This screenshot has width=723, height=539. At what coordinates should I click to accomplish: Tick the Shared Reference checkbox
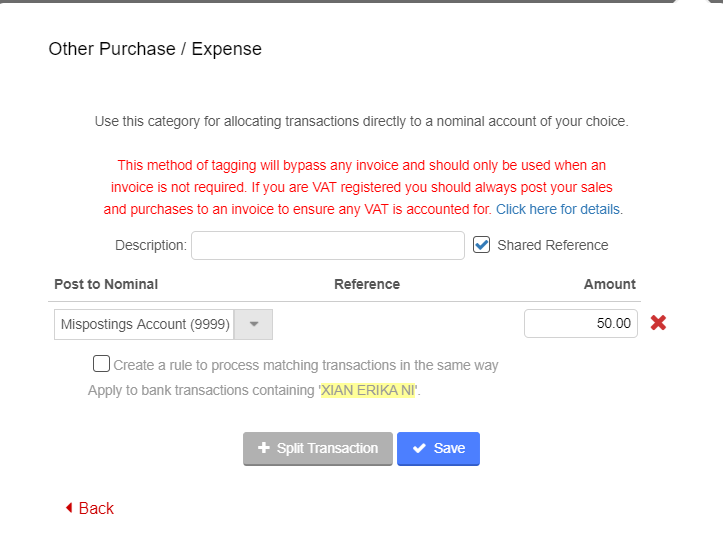tap(482, 245)
